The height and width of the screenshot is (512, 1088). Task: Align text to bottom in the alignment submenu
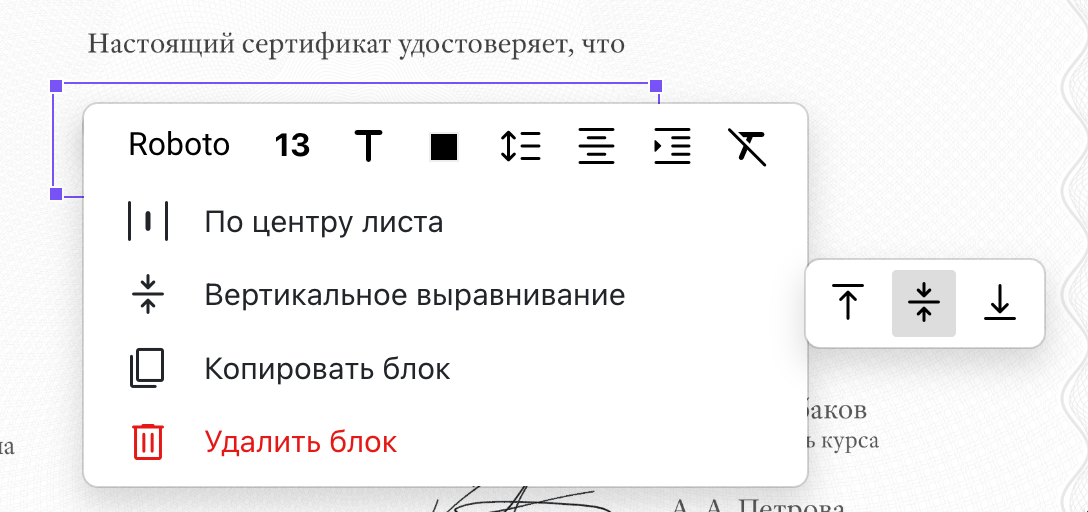1000,303
